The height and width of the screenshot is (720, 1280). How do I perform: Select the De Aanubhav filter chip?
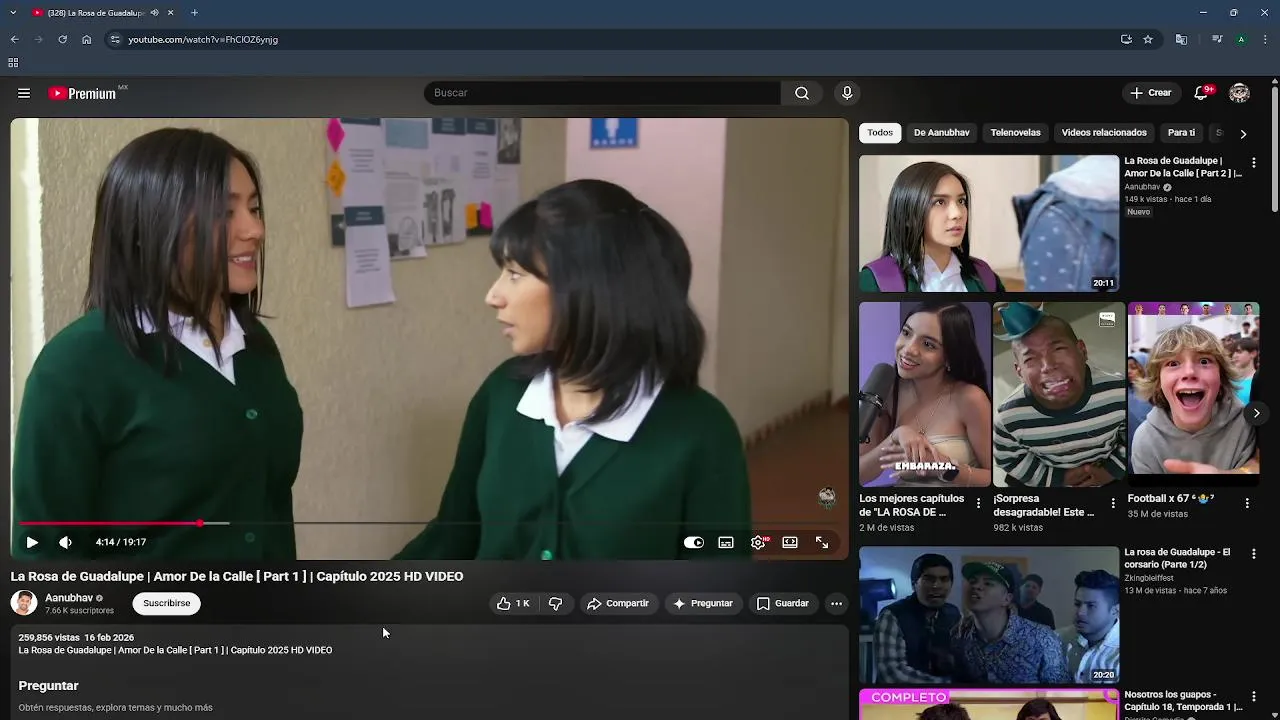pyautogui.click(x=942, y=132)
